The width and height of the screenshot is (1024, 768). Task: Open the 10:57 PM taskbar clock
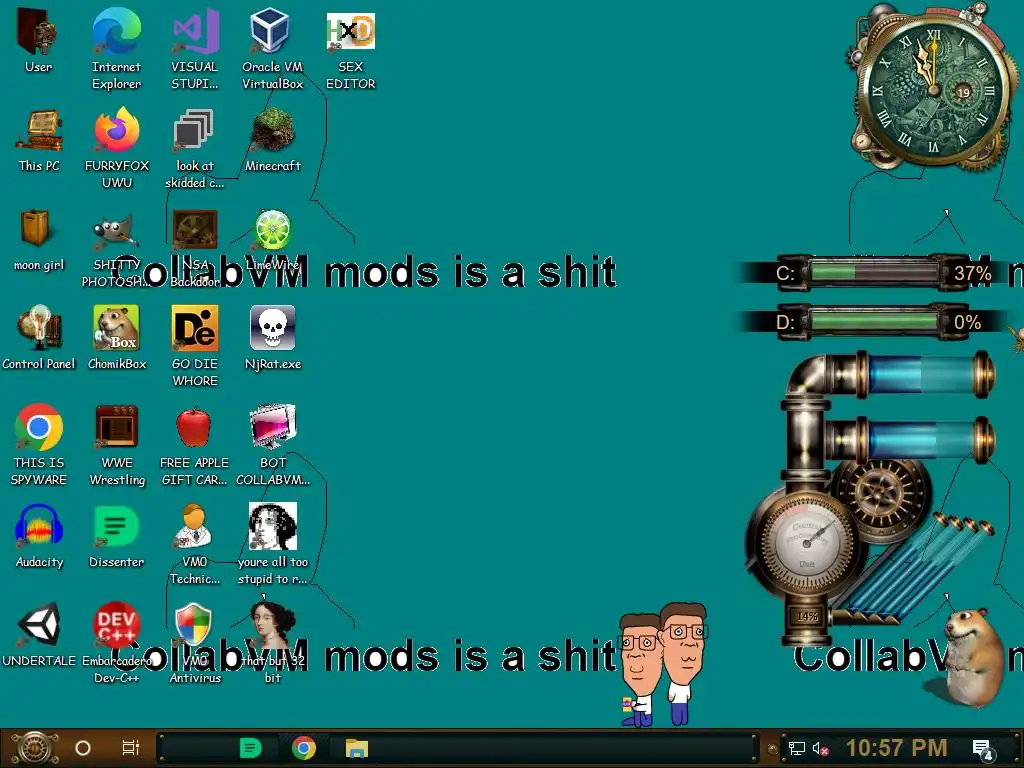(x=897, y=748)
